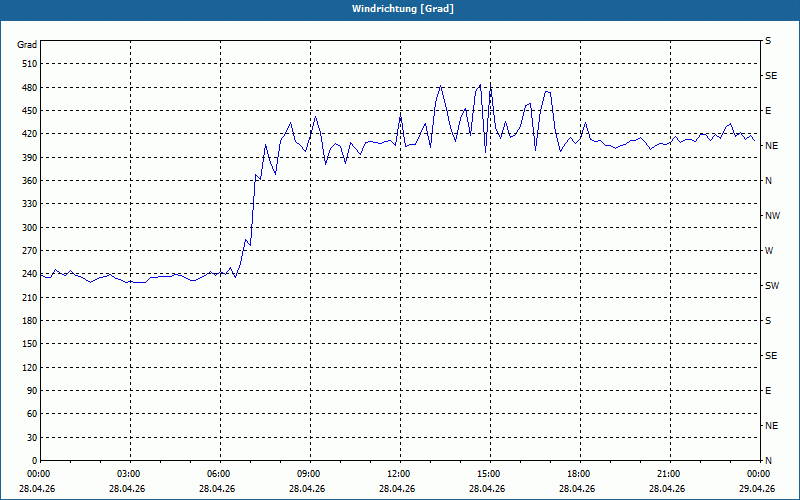This screenshot has height=500, width=800.
Task: Click the 60 degree axis label
Action: 32,414
